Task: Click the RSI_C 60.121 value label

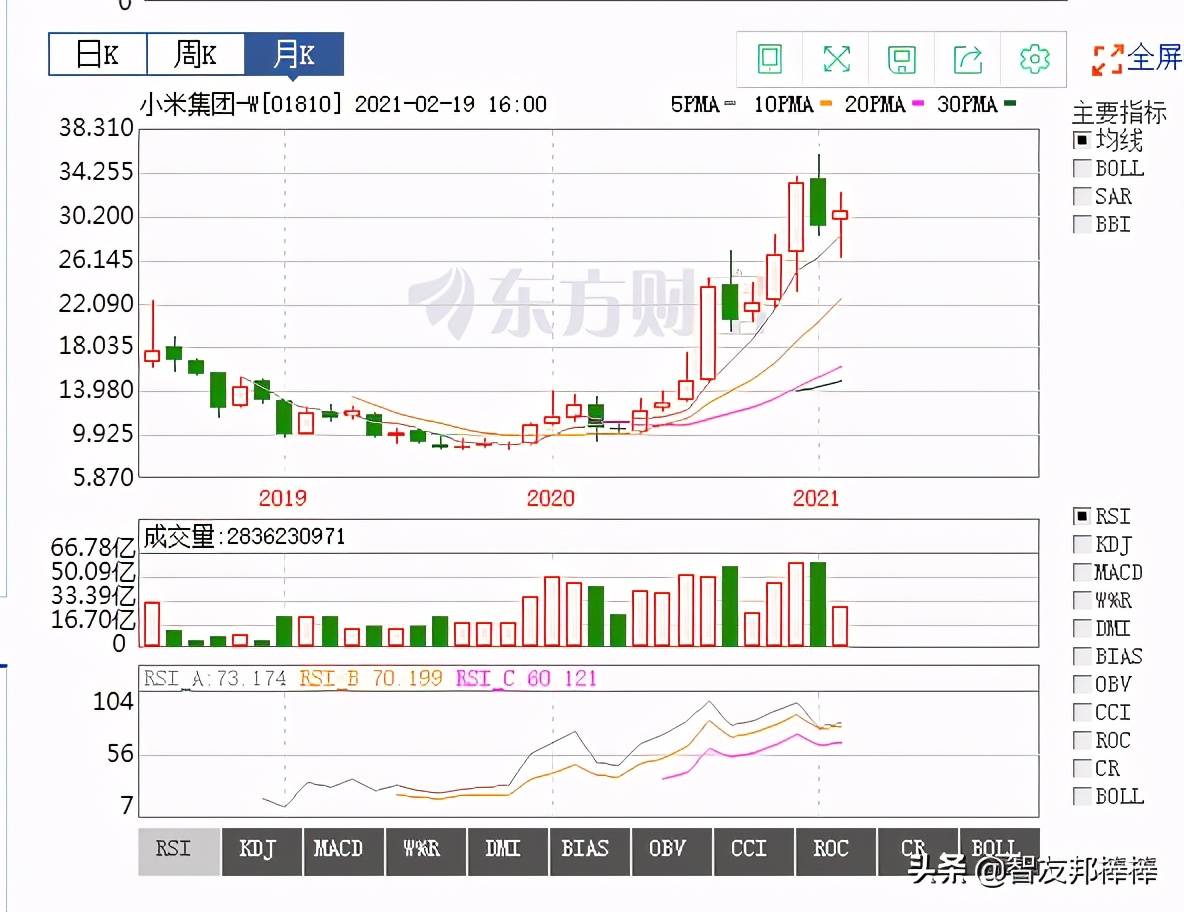Action: (x=526, y=678)
